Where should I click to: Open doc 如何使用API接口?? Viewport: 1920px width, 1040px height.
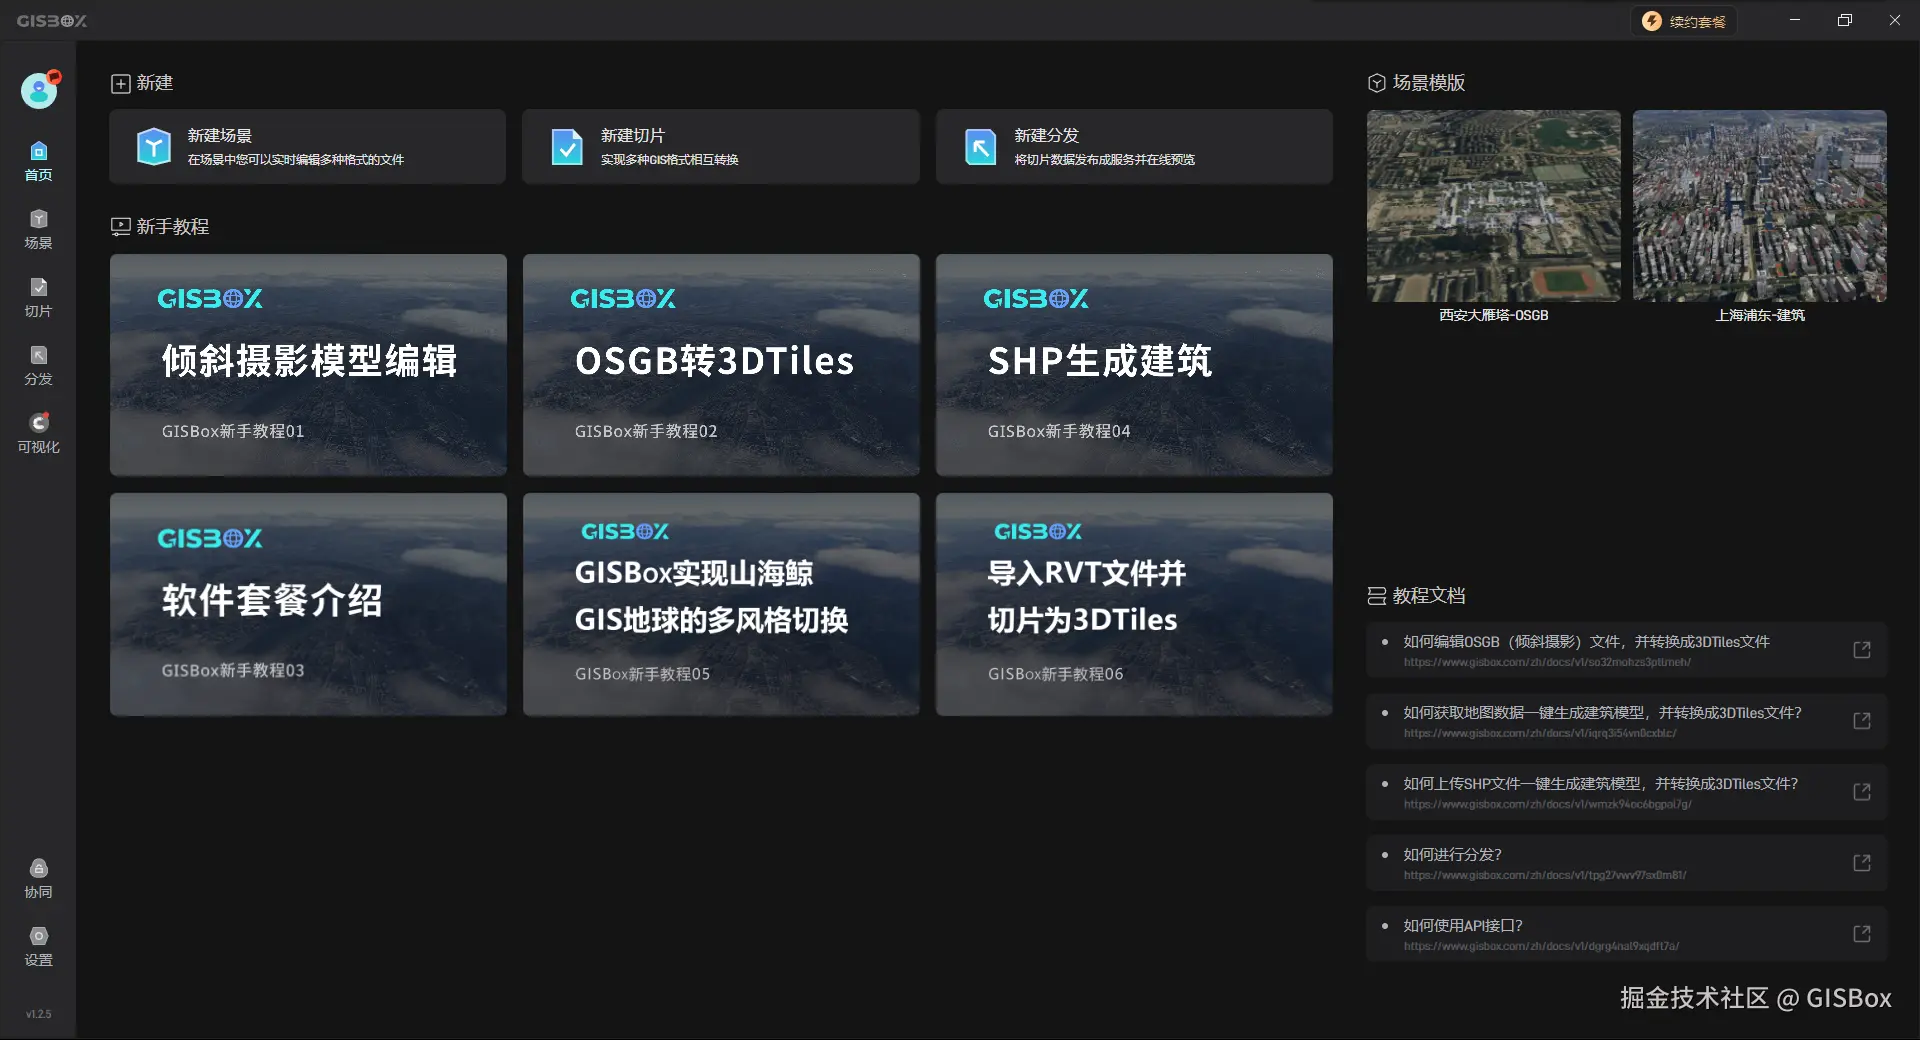(1627, 934)
